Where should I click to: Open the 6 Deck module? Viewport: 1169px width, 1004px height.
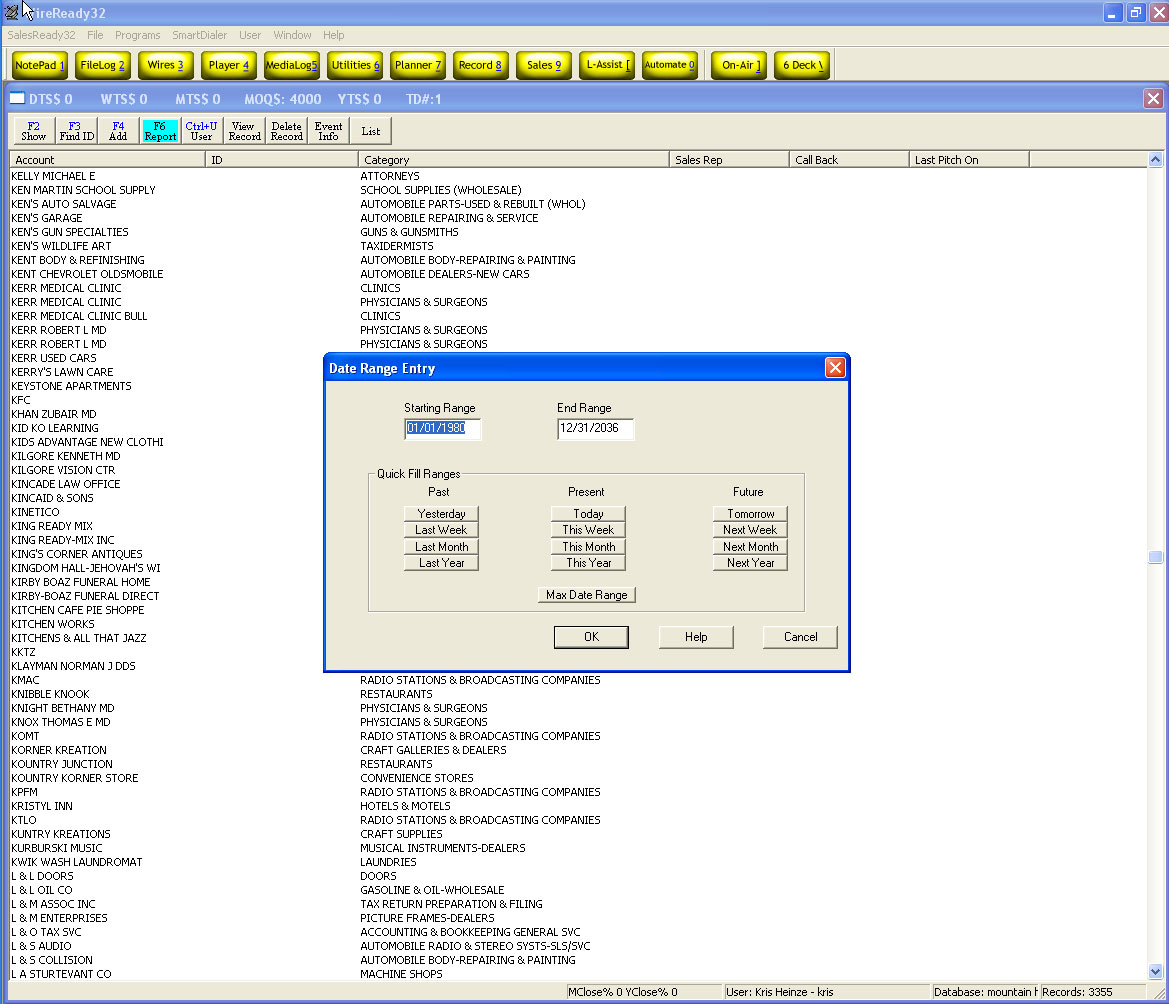pyautogui.click(x=802, y=65)
